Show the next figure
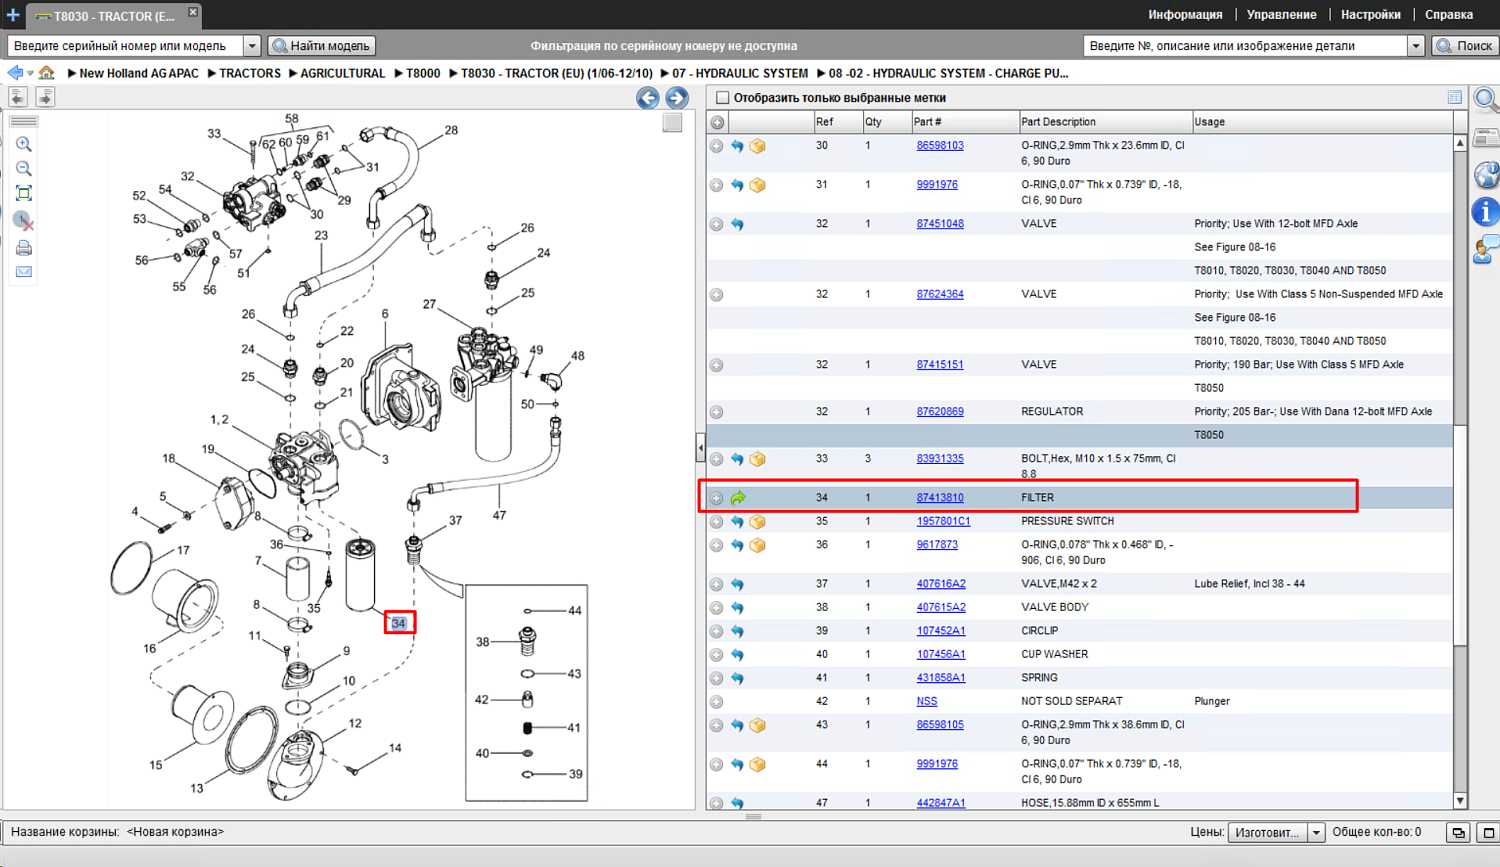The width and height of the screenshot is (1500, 867). point(677,97)
